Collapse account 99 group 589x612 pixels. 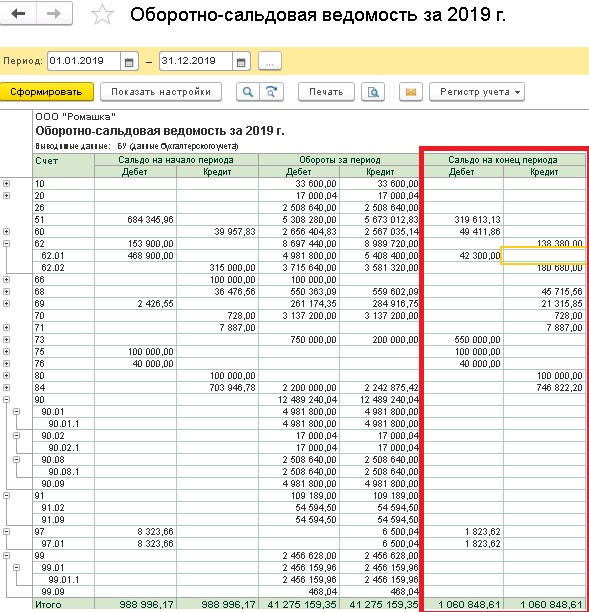(6, 555)
